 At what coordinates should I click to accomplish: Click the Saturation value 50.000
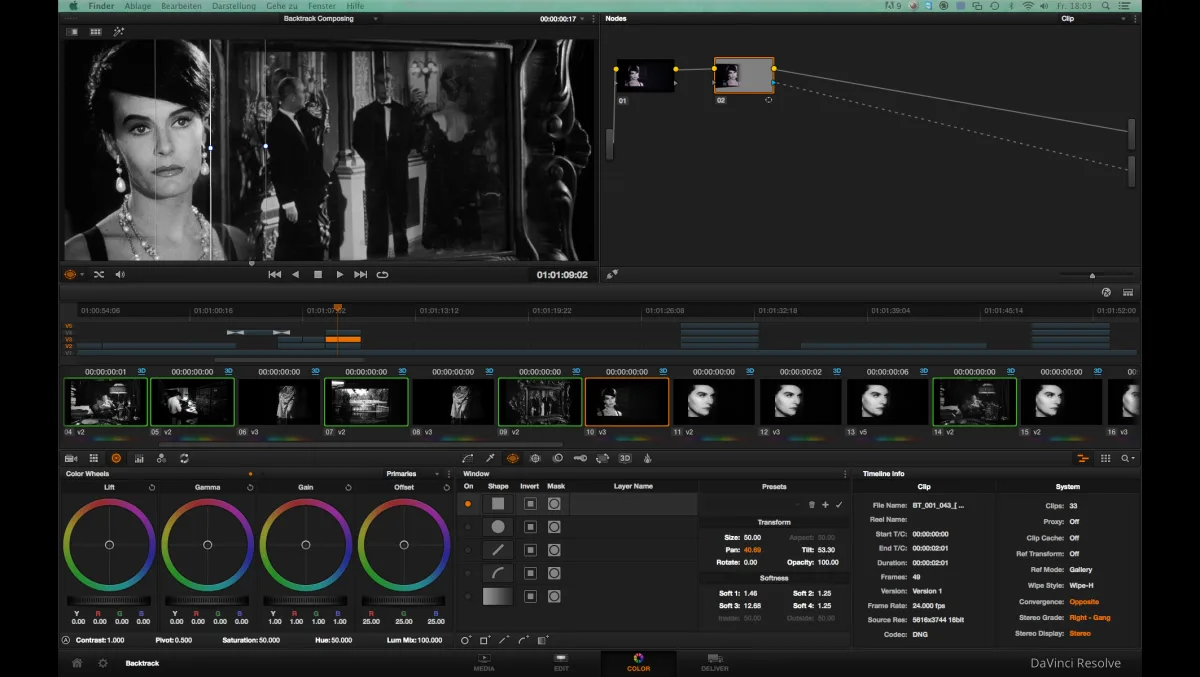pyautogui.click(x=269, y=640)
